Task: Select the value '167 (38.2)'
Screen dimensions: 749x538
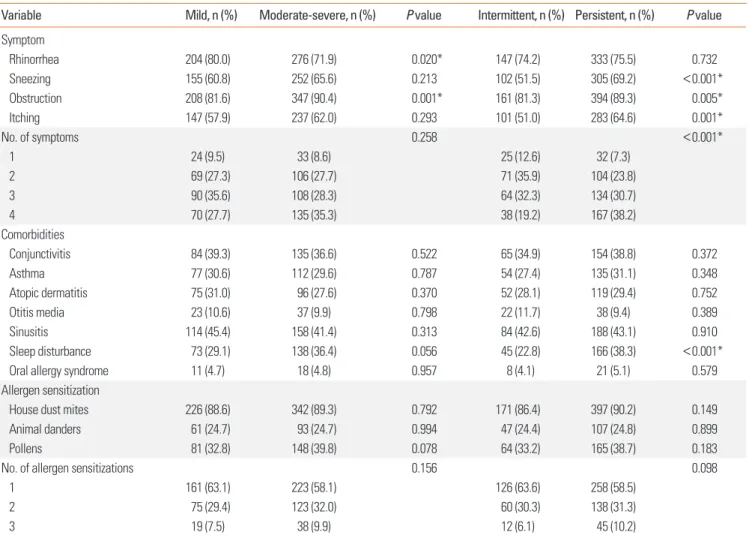Action: (x=613, y=215)
